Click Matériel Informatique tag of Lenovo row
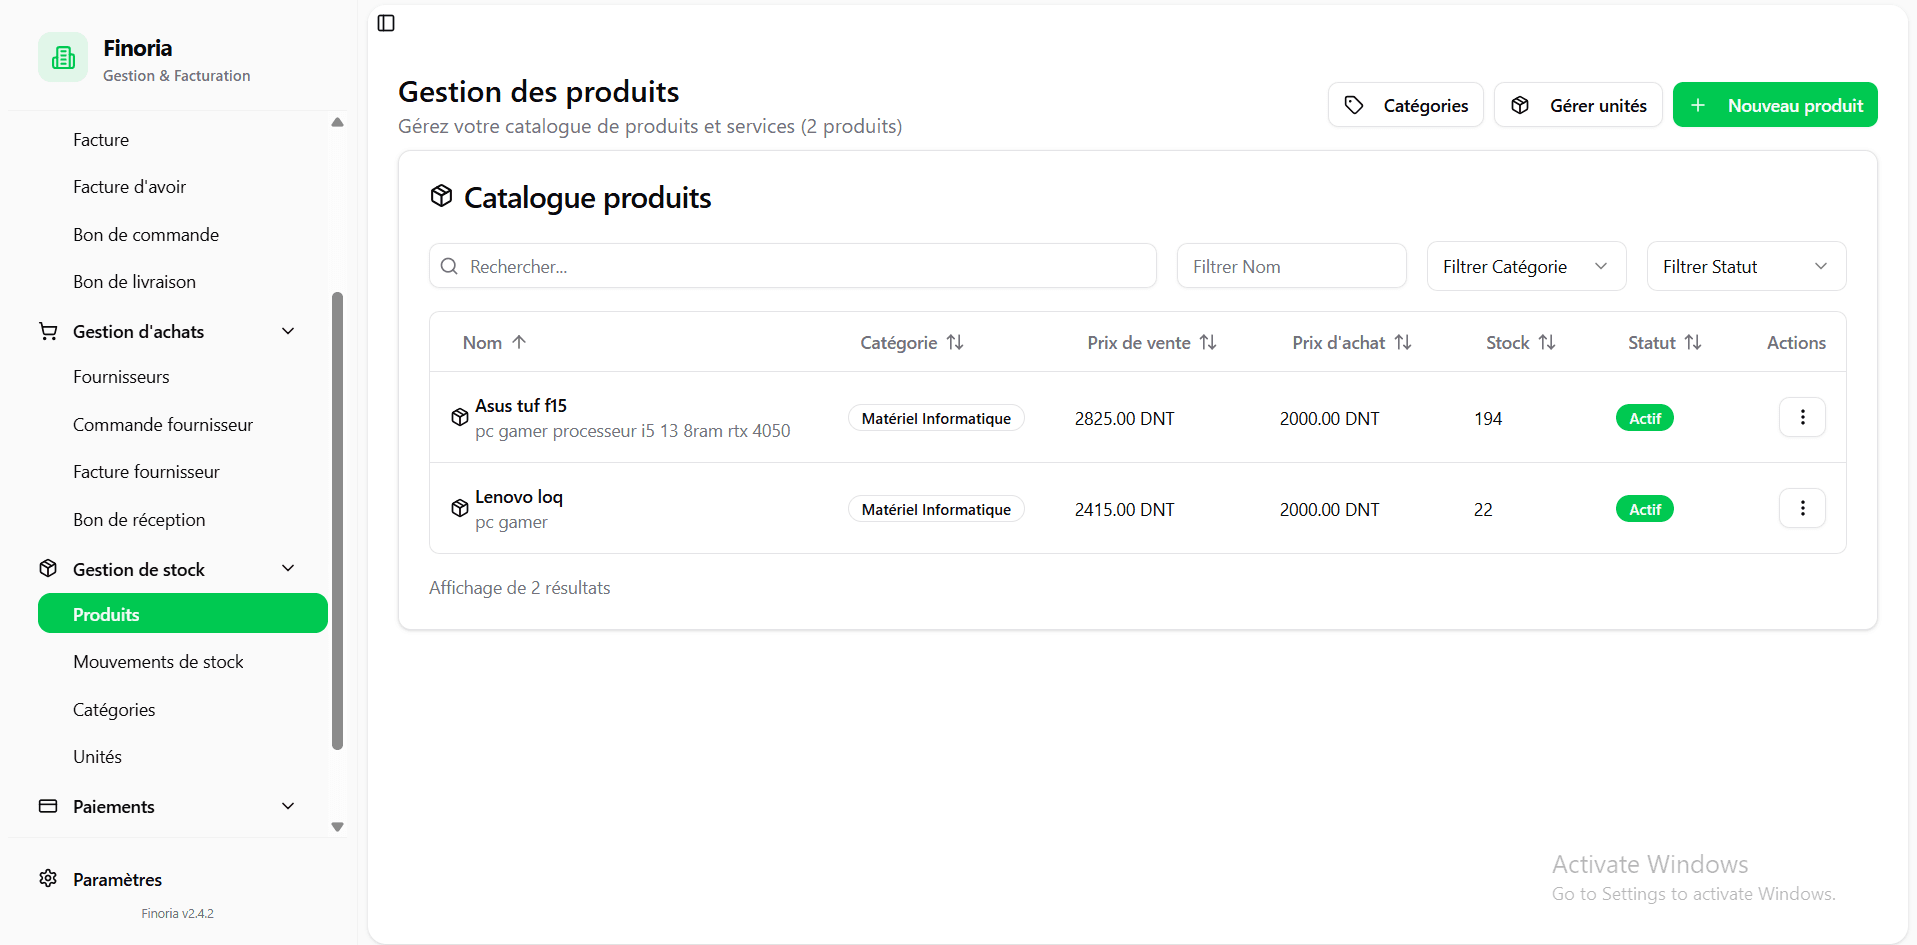 point(936,509)
